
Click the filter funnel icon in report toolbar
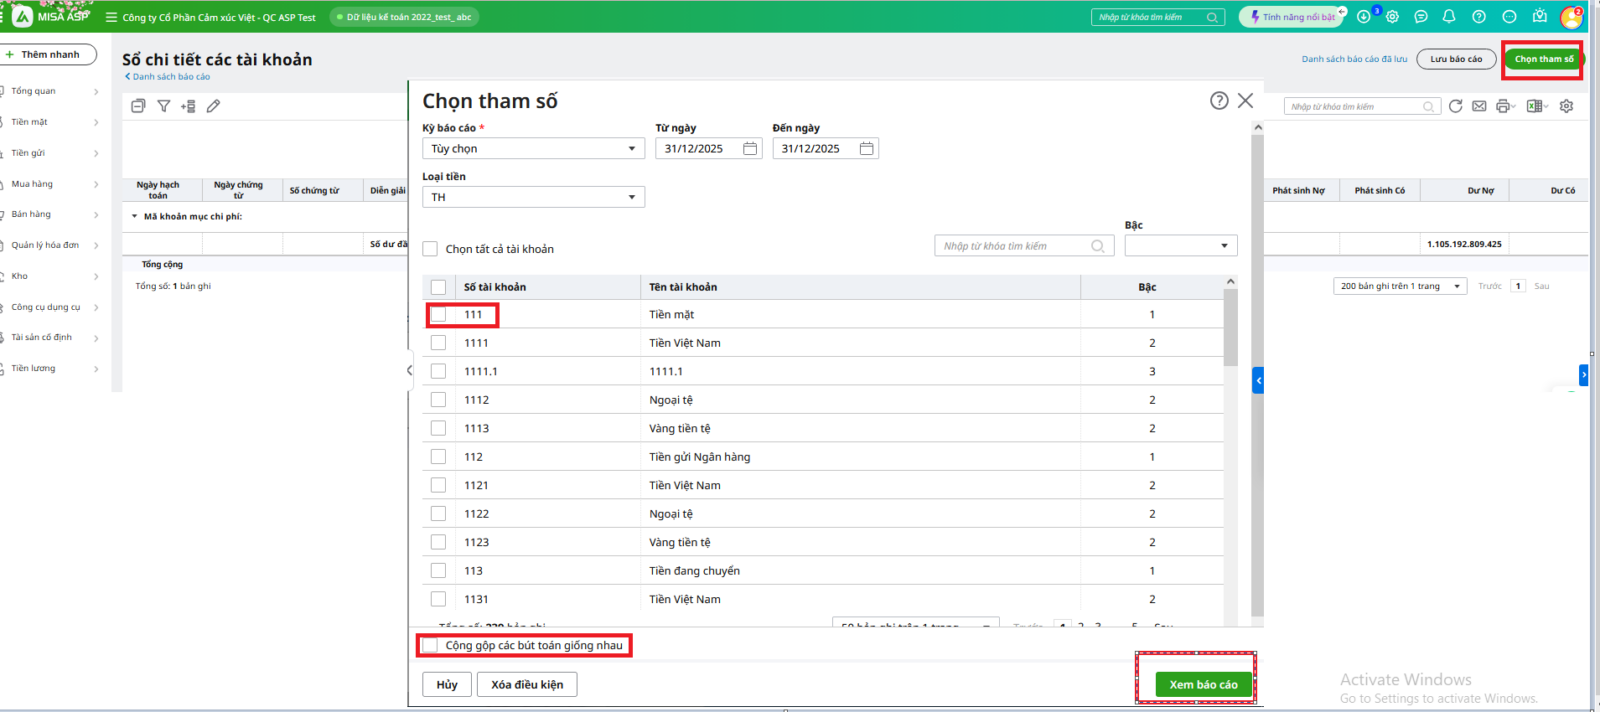click(164, 106)
